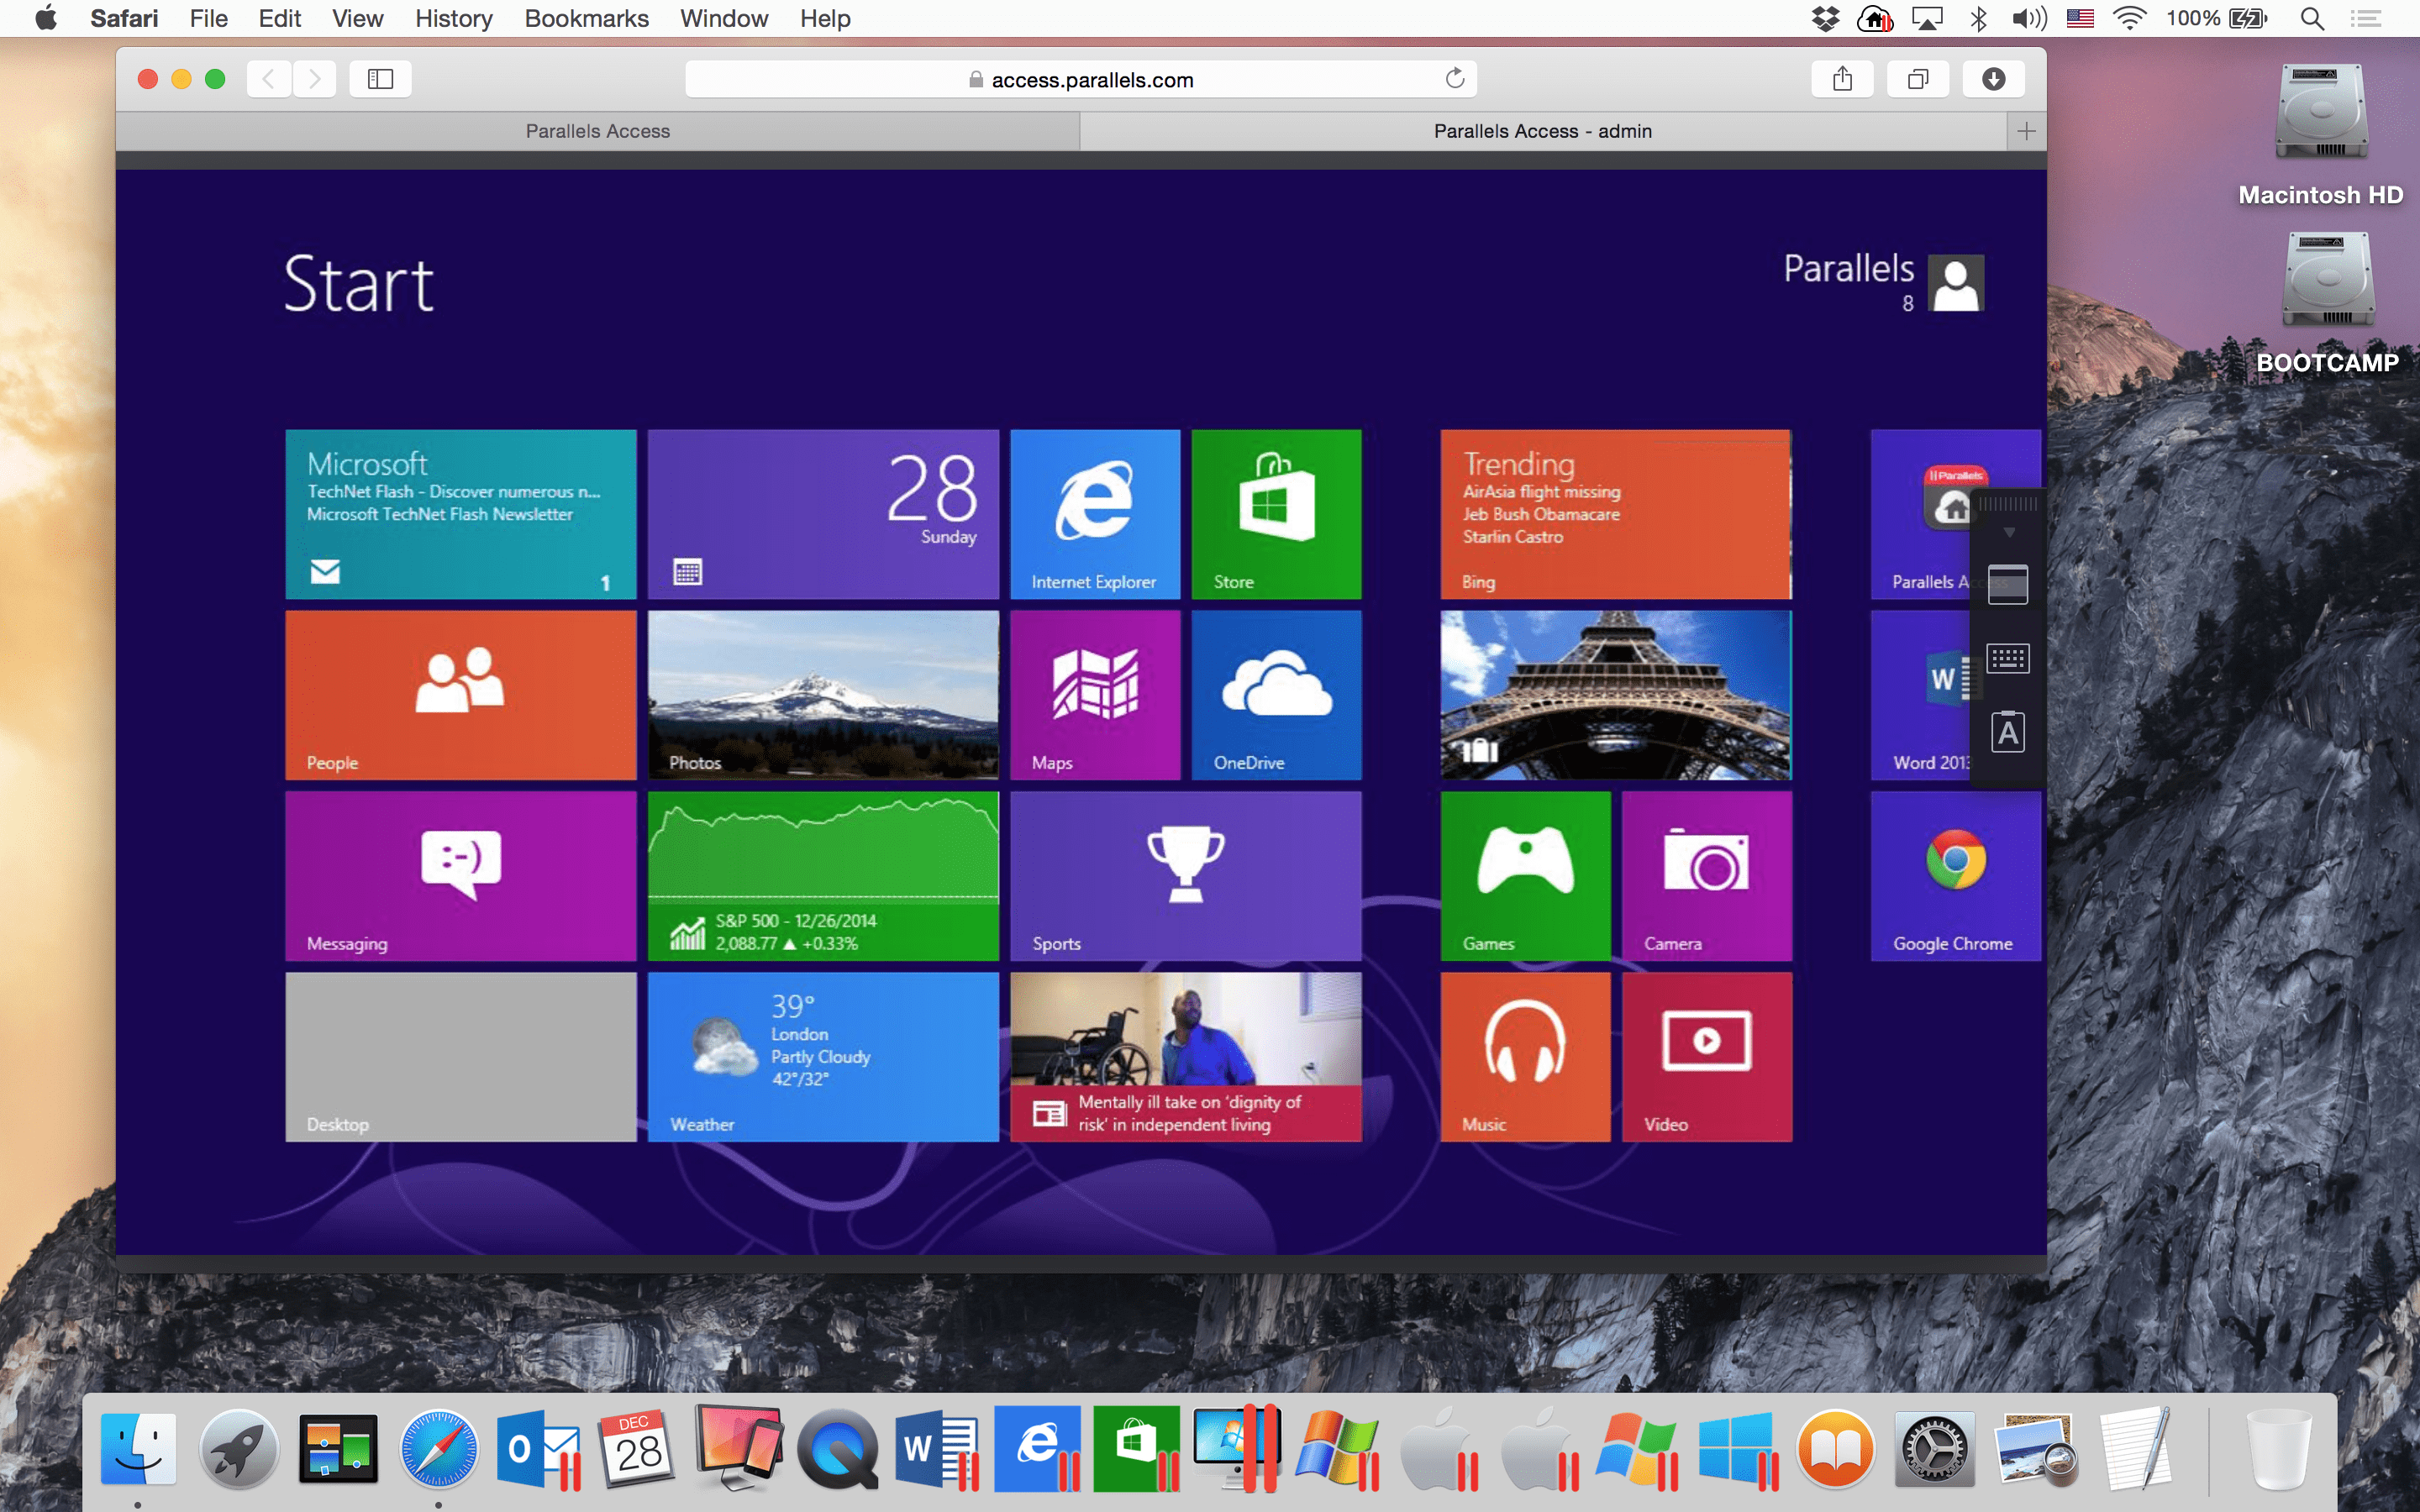Open iBooks from the Dock

click(1835, 1449)
